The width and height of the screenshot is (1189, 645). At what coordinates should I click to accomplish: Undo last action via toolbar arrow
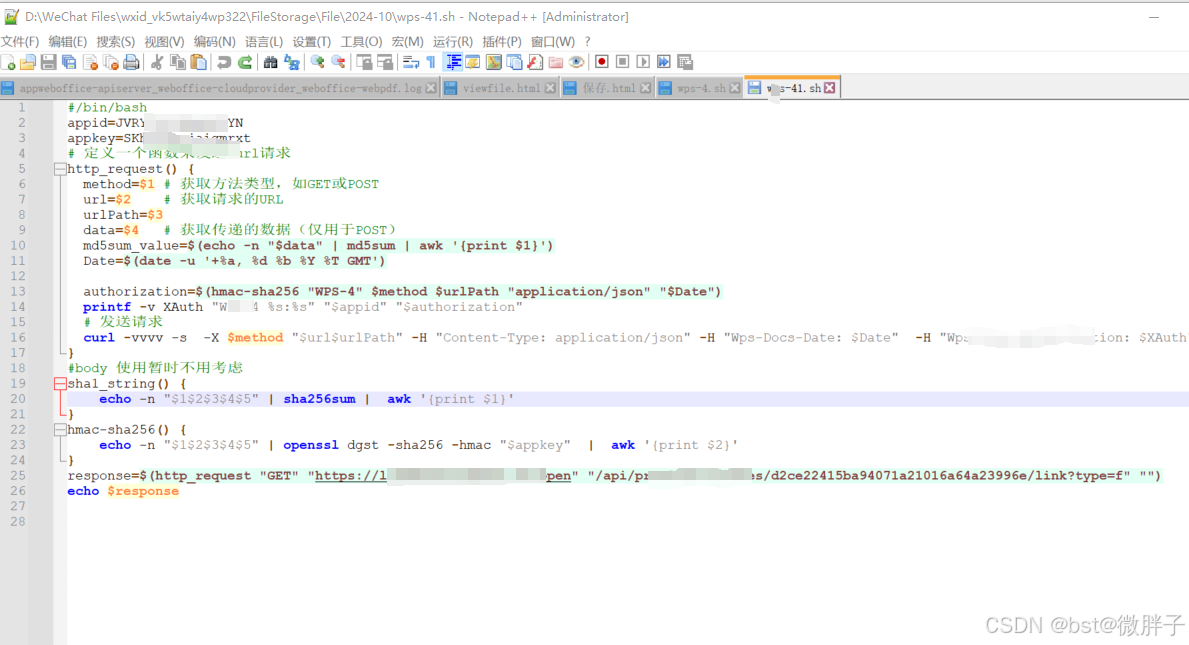pyautogui.click(x=224, y=62)
